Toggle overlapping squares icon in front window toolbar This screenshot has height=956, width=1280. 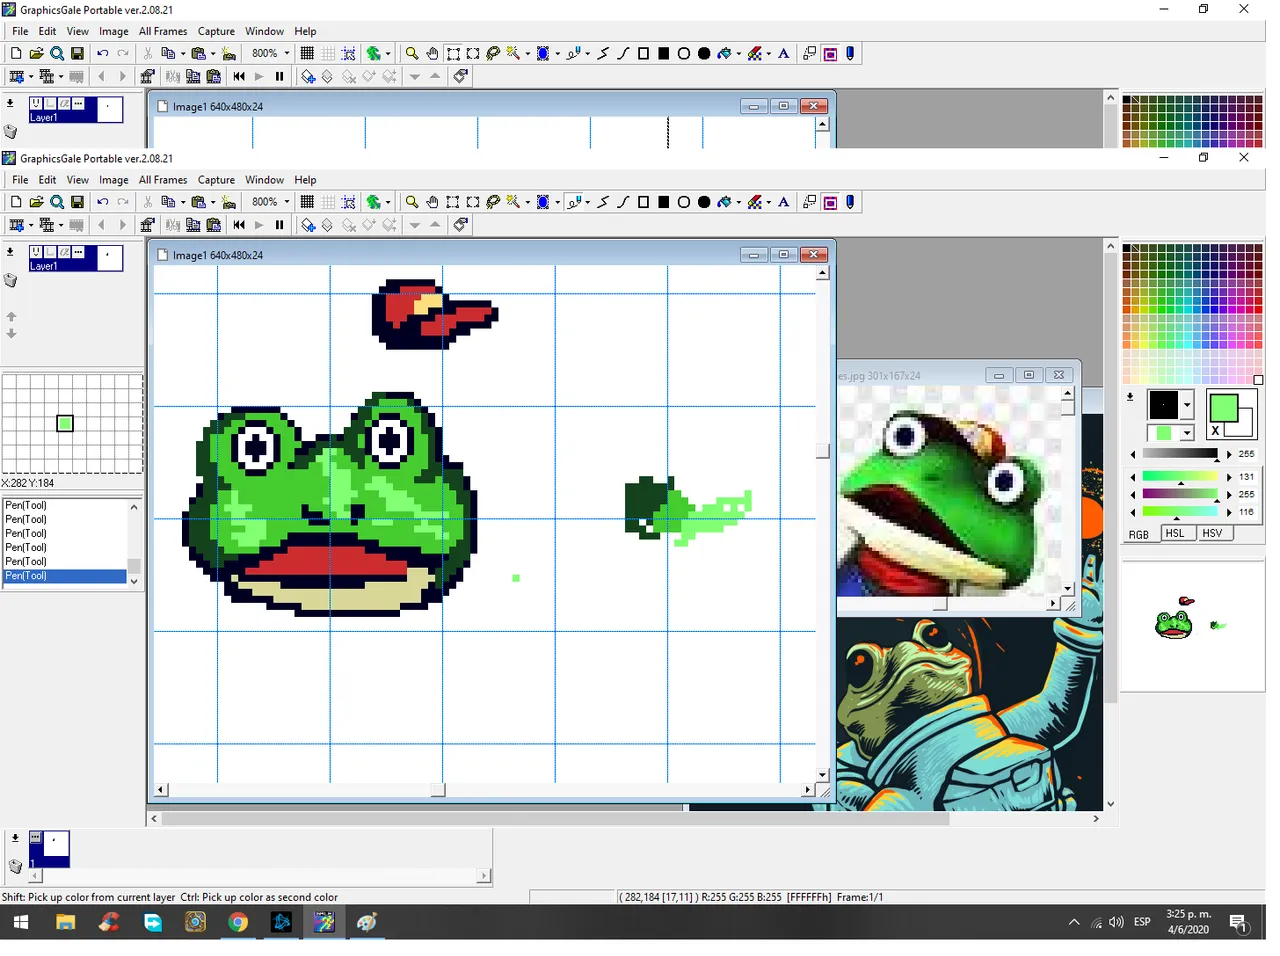[810, 202]
